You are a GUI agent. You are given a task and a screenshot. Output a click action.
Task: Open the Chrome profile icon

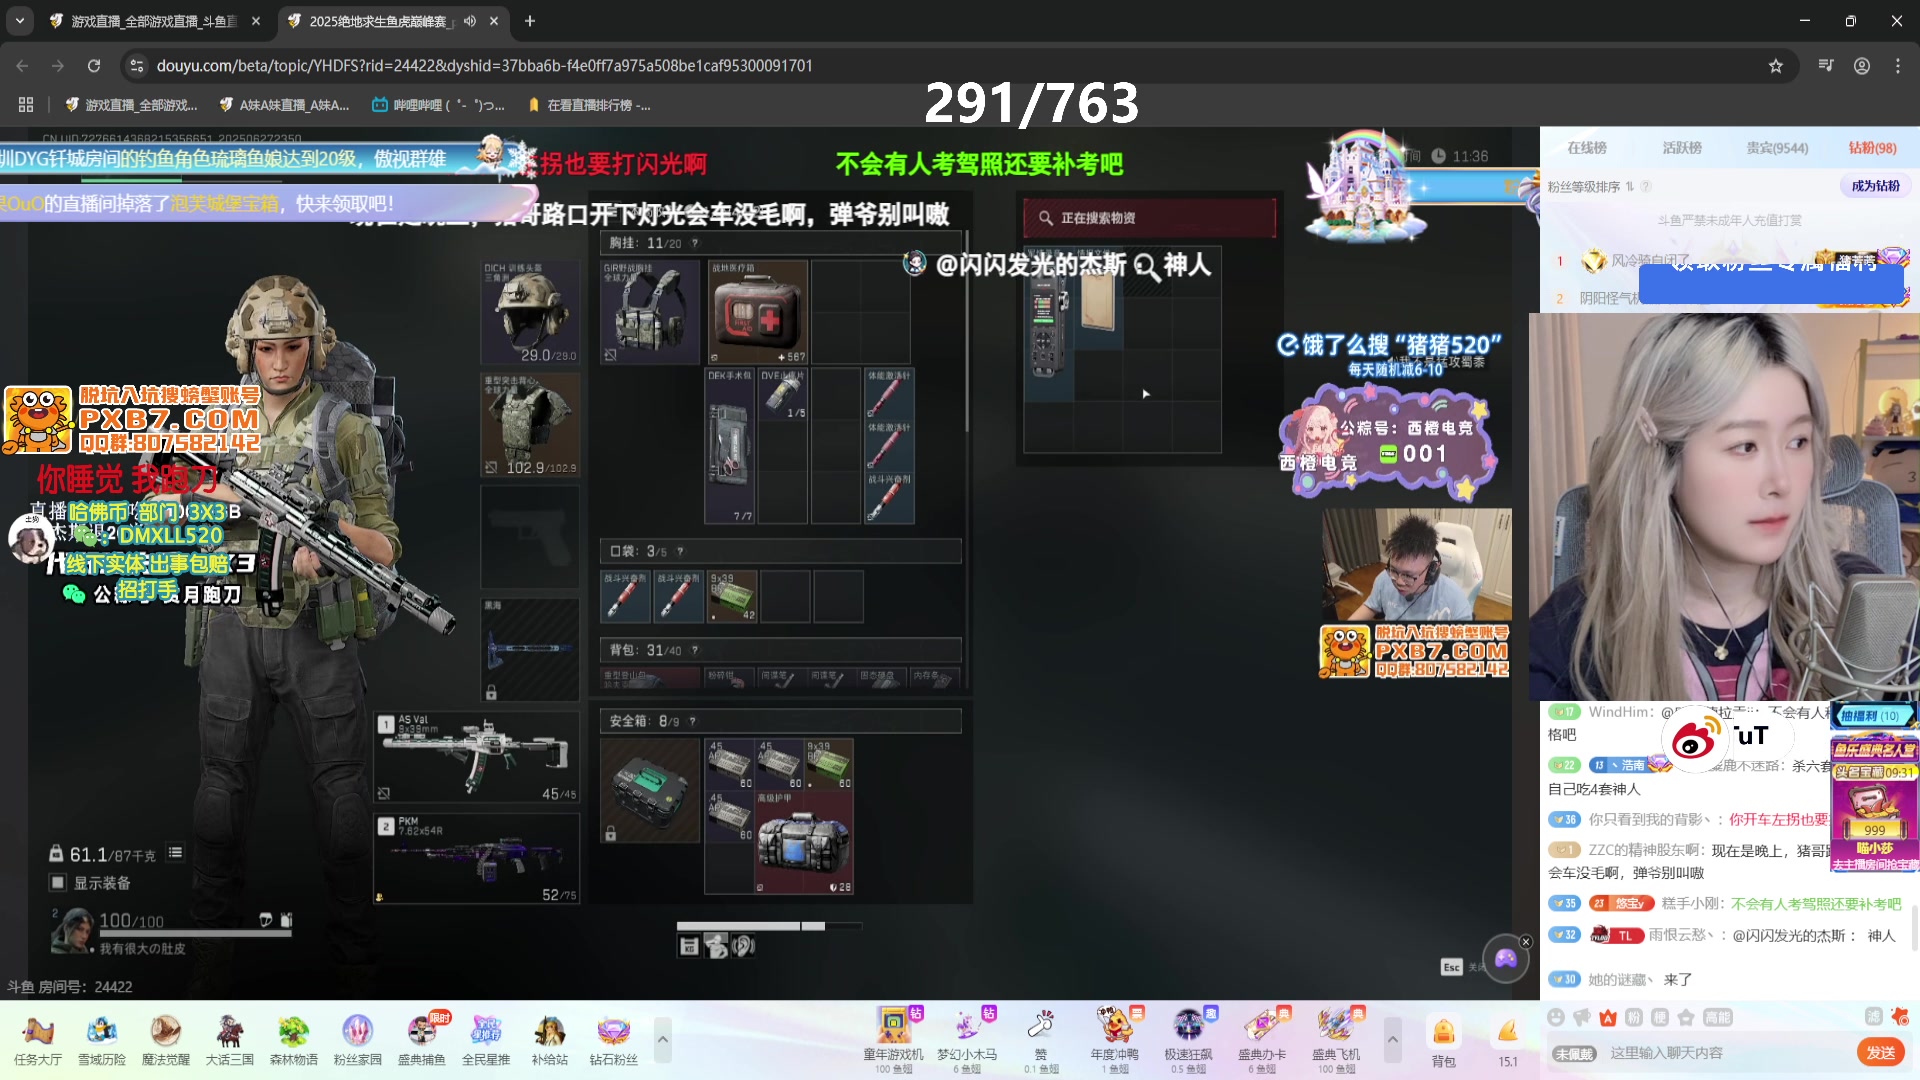click(1862, 66)
